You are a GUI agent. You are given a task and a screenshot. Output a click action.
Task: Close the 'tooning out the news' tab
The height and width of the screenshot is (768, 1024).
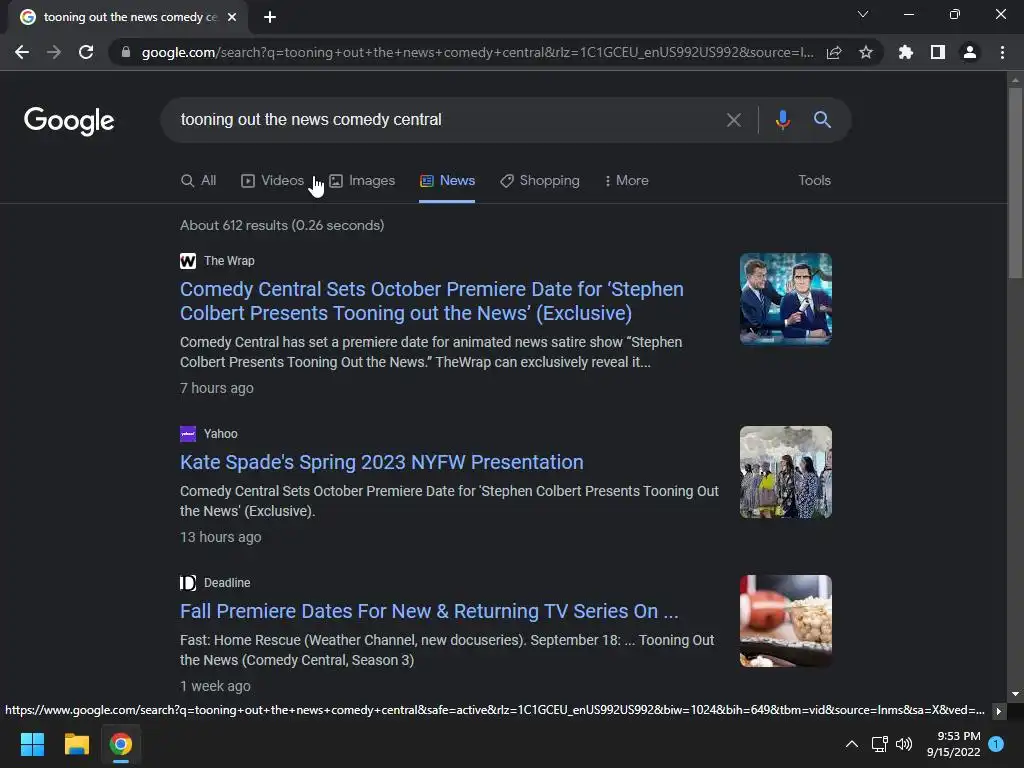point(232,17)
